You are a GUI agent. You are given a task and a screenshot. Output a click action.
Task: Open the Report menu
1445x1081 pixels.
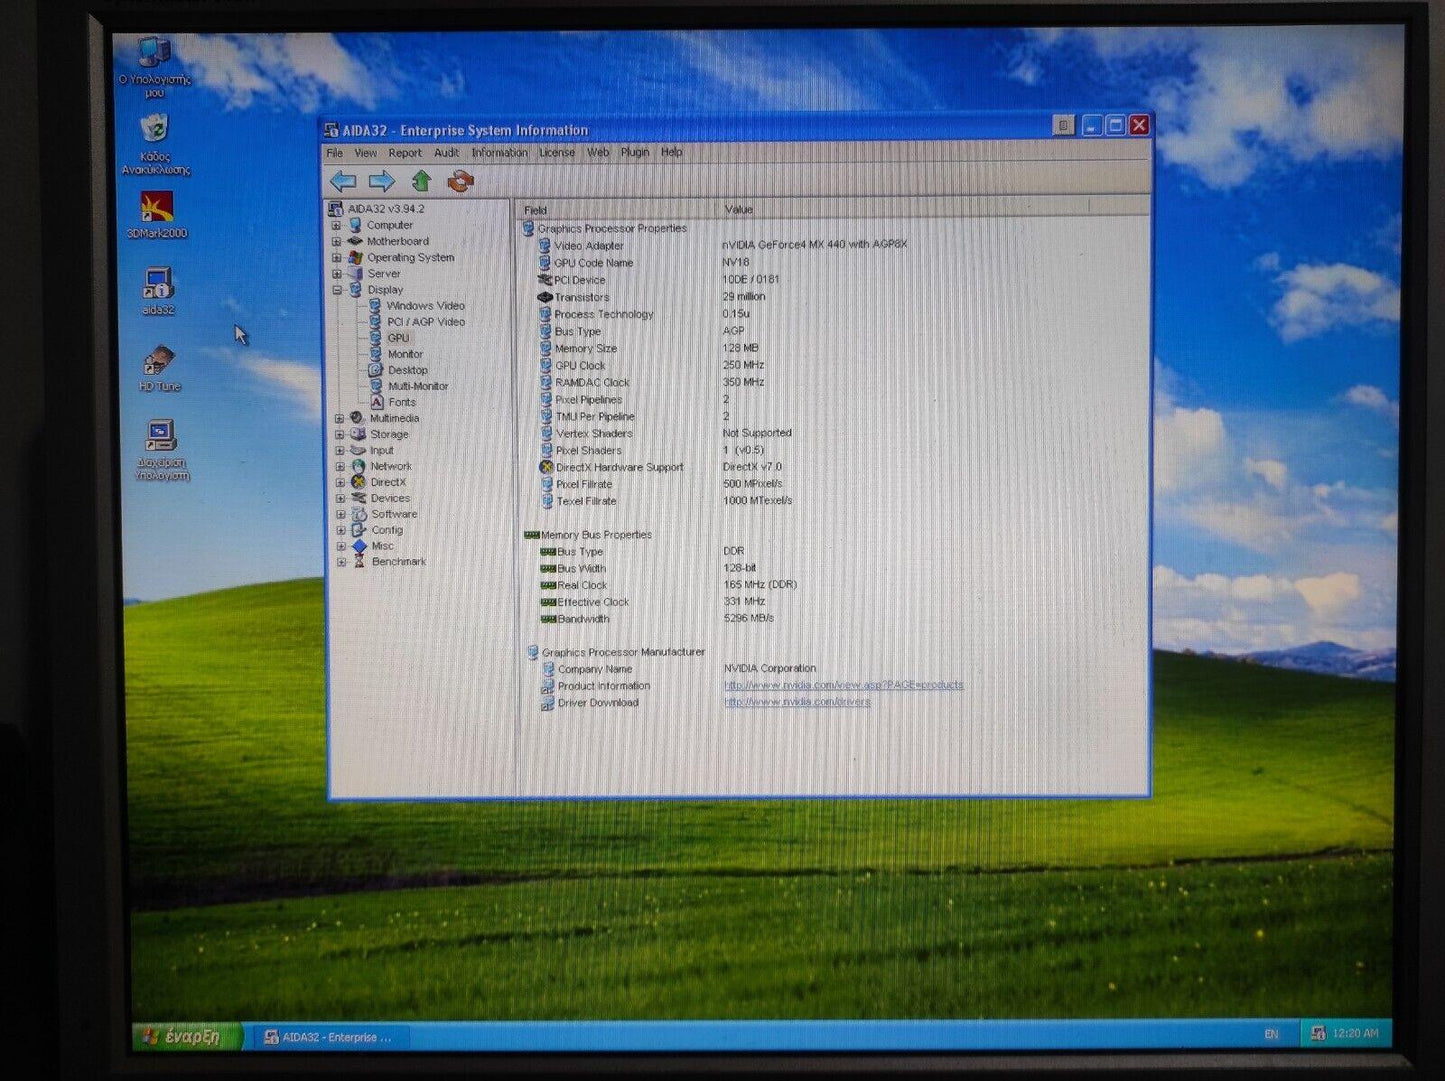click(404, 153)
